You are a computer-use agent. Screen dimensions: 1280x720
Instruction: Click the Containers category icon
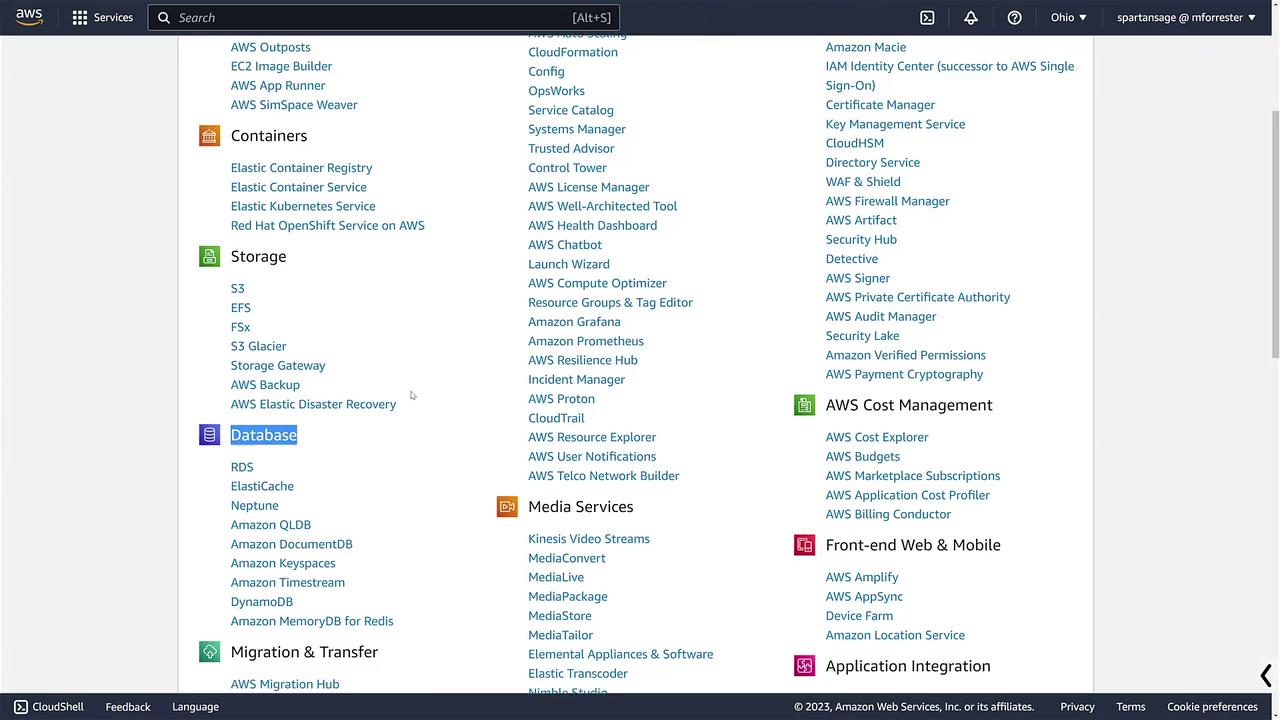click(209, 136)
